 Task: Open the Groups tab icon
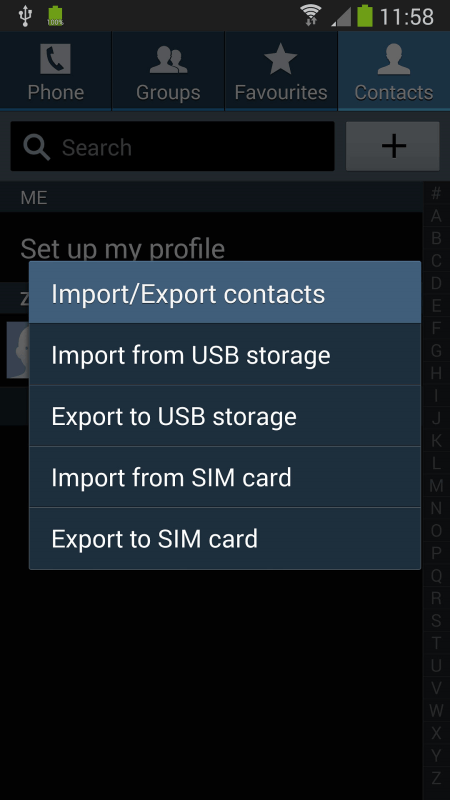coord(168,60)
